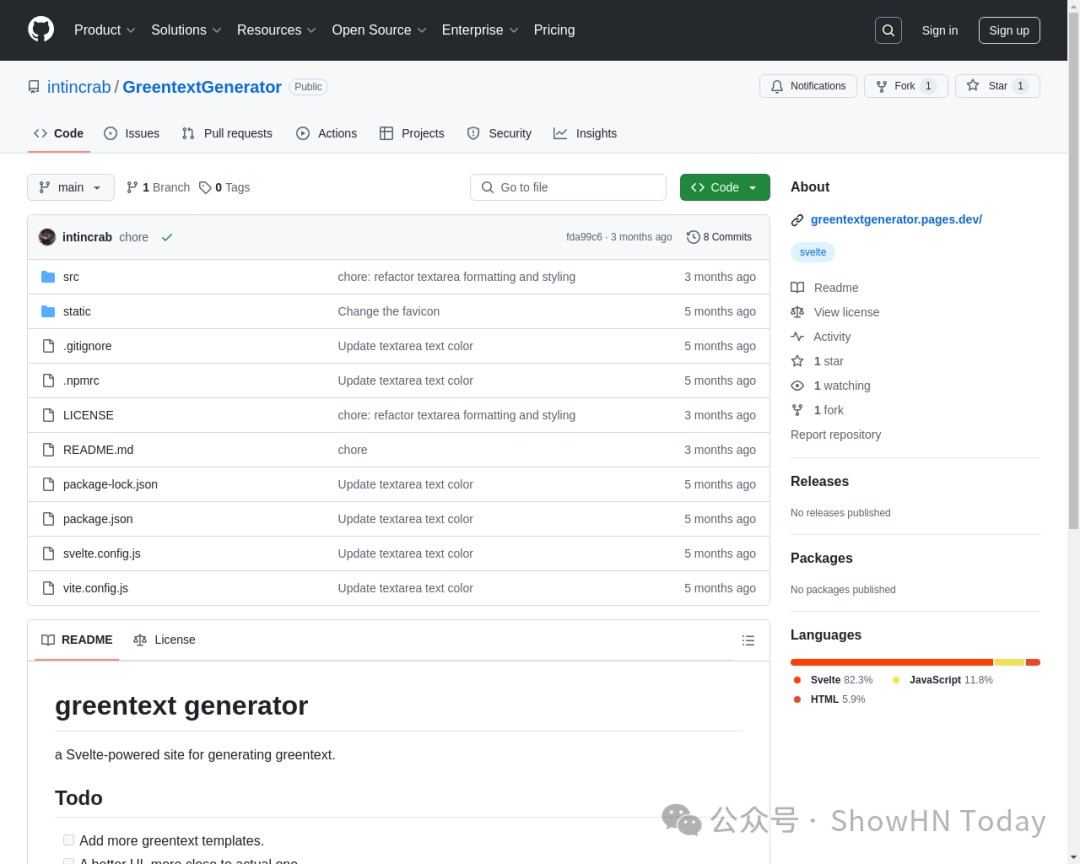Screen dimensions: 1080x864
Task: Click the Sign in link
Action: tap(939, 30)
